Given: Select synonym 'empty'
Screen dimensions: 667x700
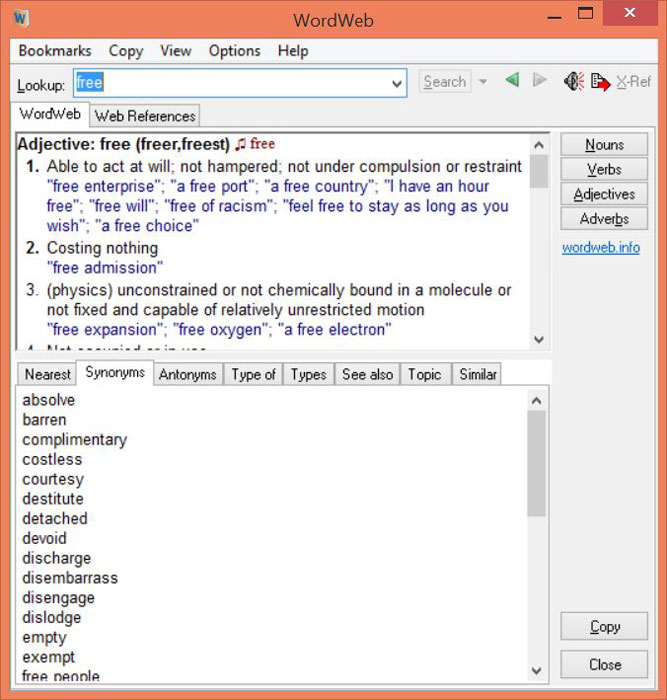Looking at the screenshot, I should click(x=44, y=638).
